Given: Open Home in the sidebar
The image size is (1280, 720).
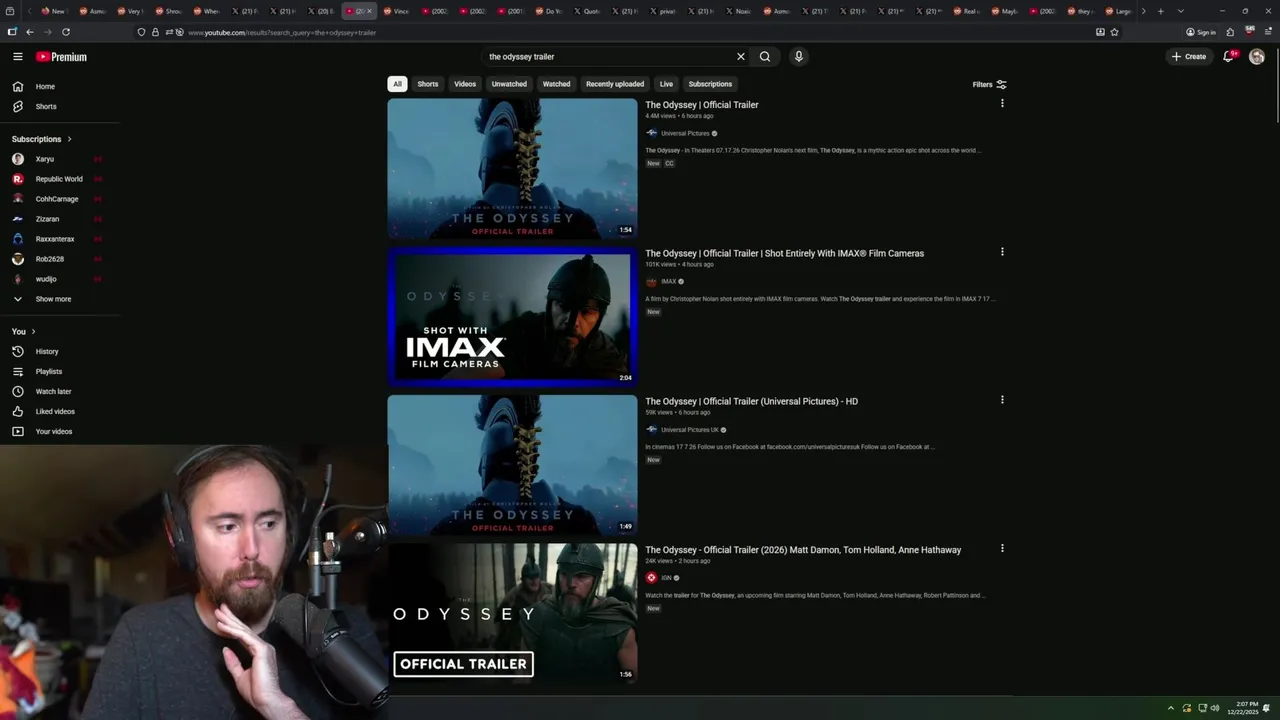Looking at the screenshot, I should [60, 87].
